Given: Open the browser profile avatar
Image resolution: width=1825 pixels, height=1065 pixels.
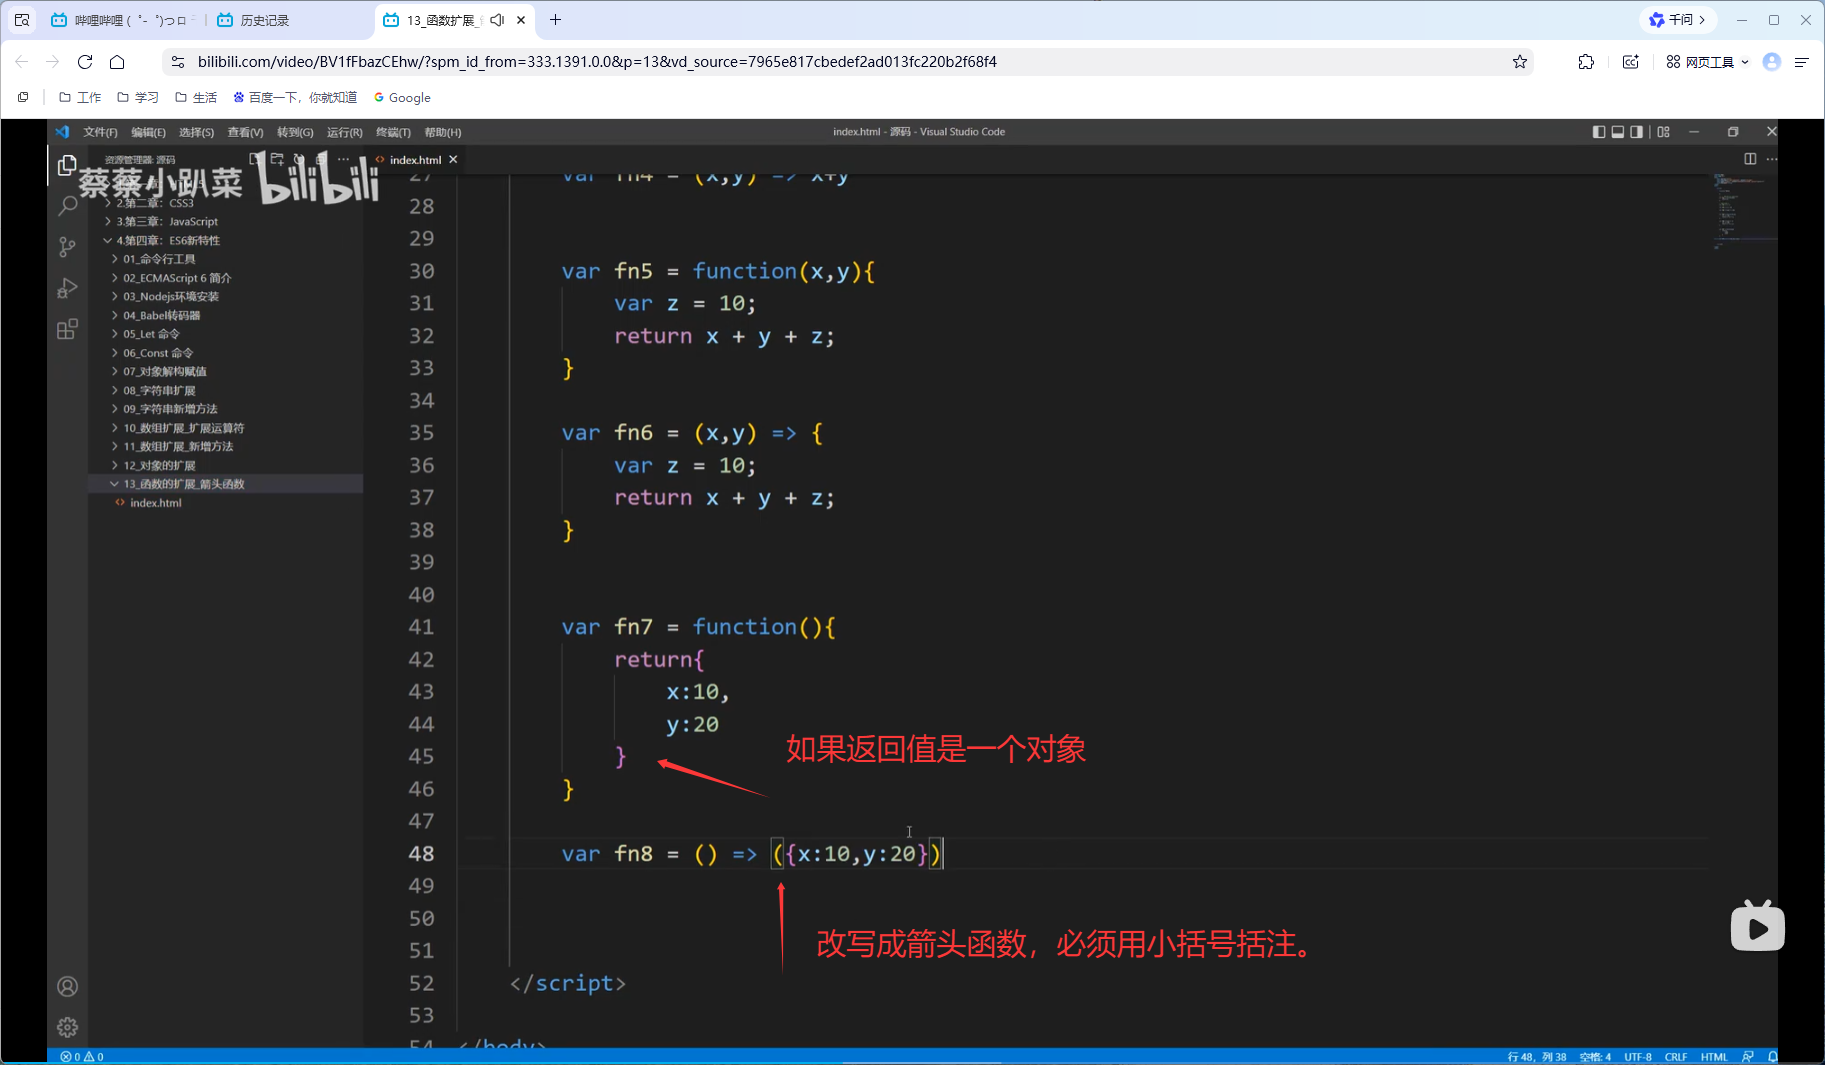Looking at the screenshot, I should pyautogui.click(x=1772, y=62).
